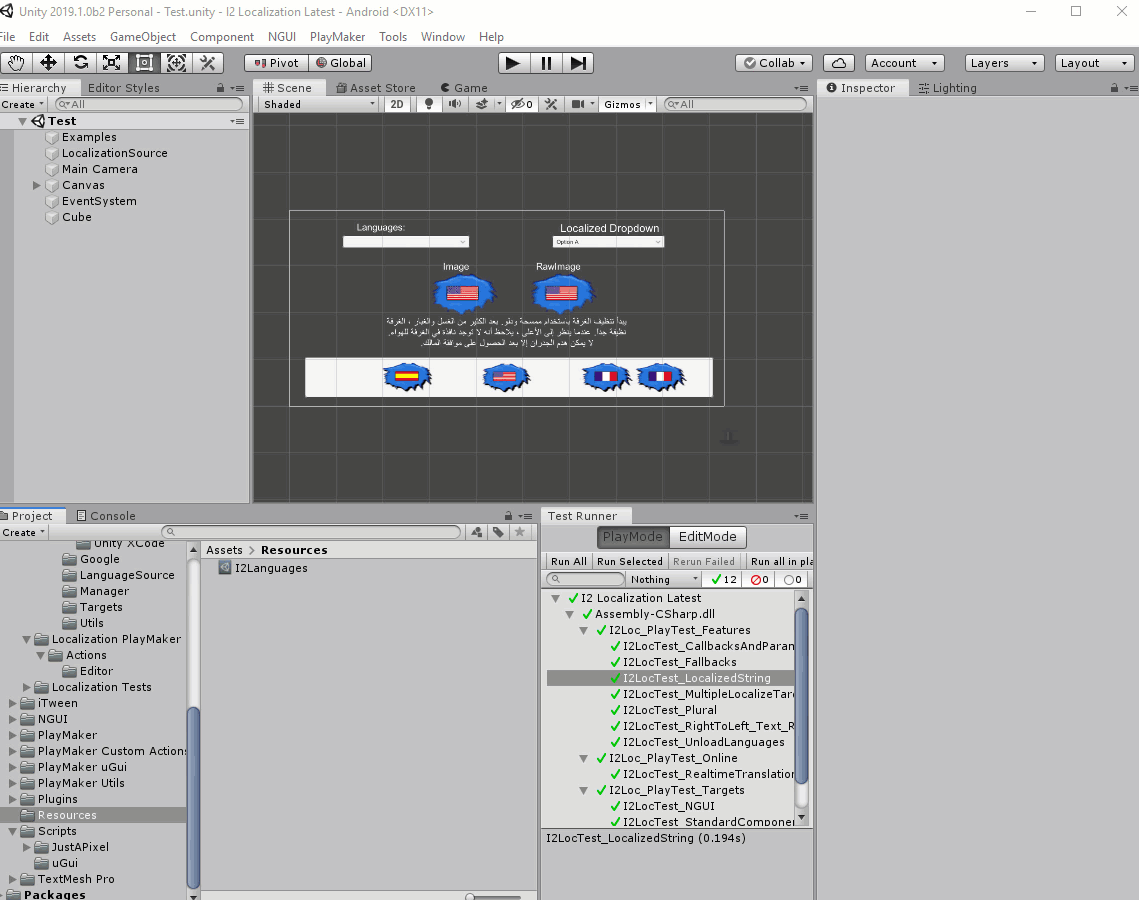Toggle 2D view mode in Scene
The width and height of the screenshot is (1139, 900).
(398, 104)
